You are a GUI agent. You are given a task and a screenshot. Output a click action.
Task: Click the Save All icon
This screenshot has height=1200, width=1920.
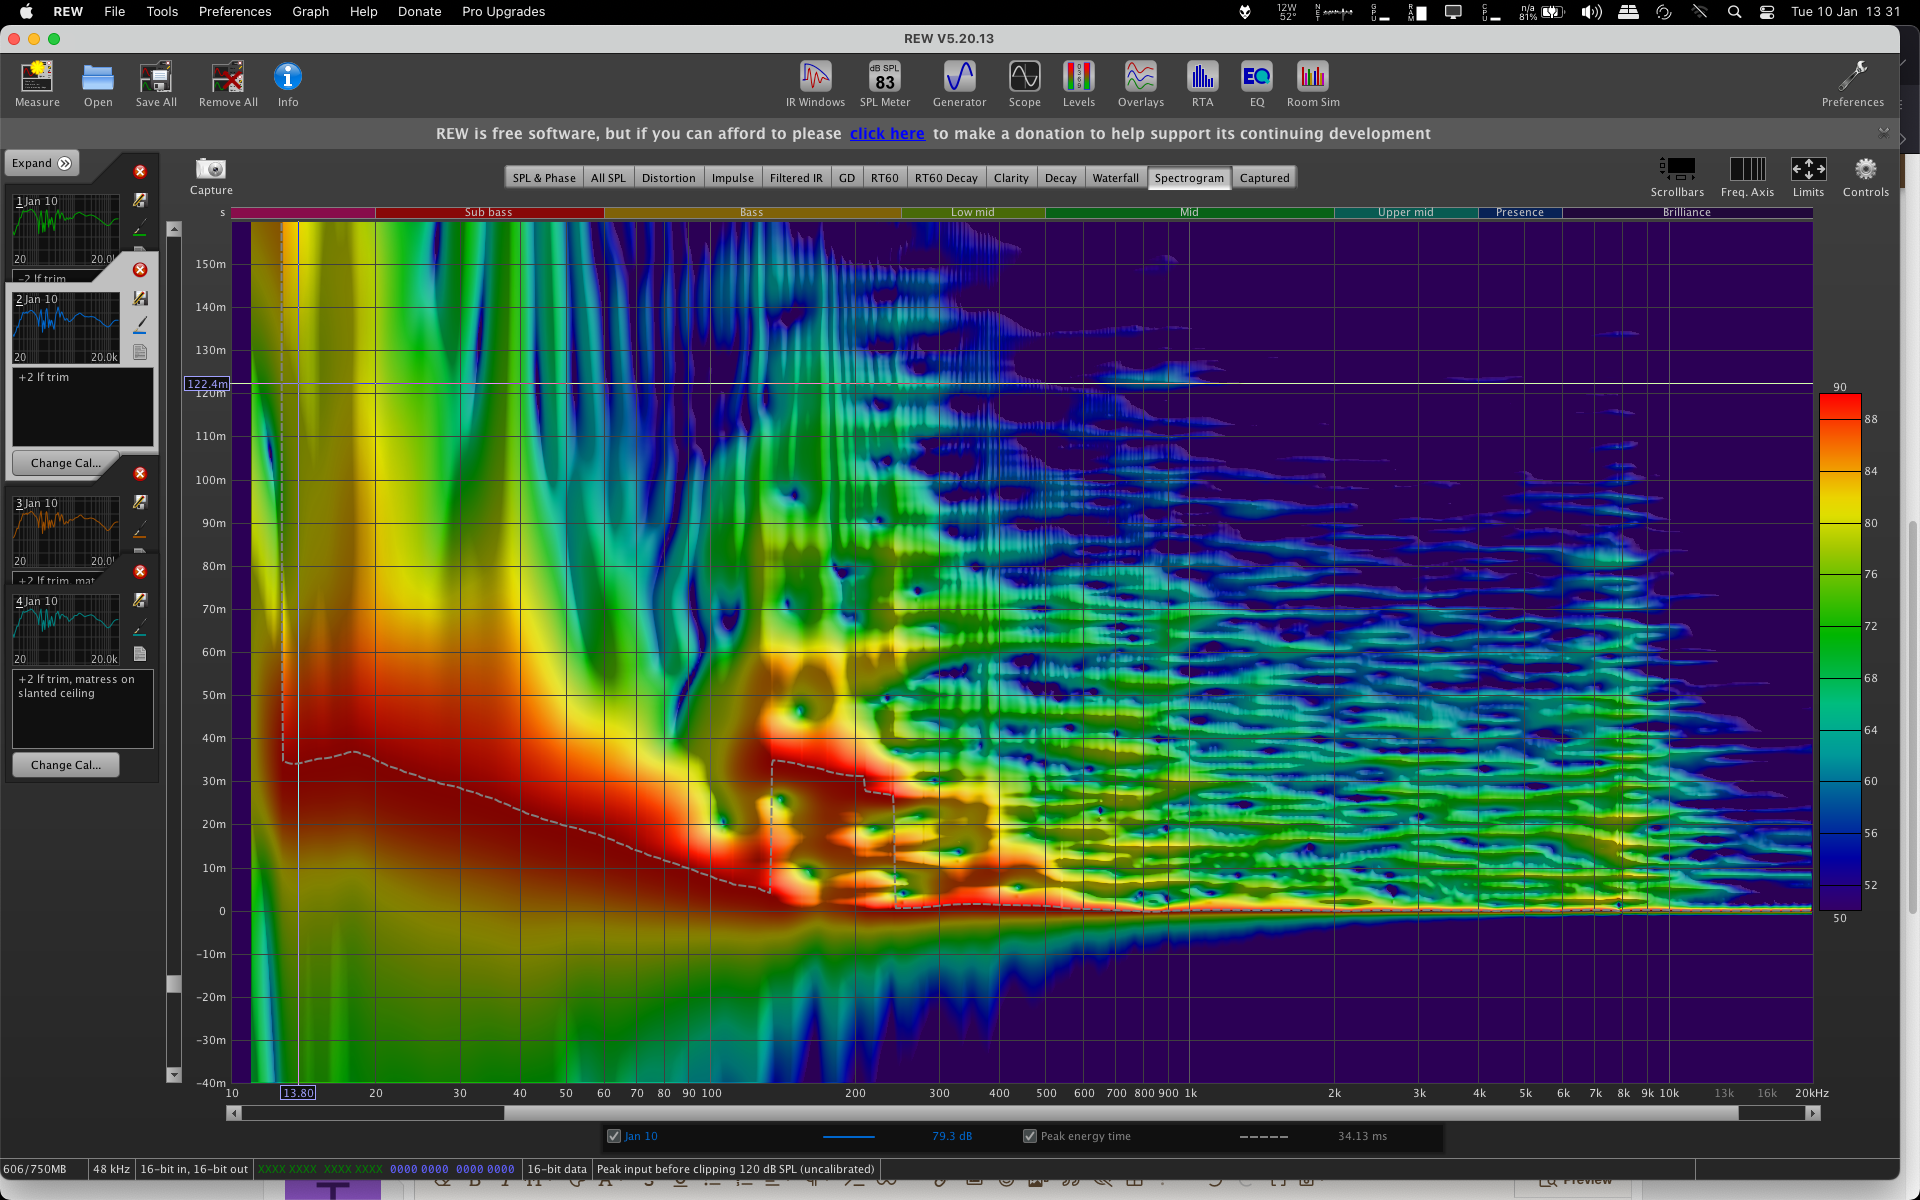pyautogui.click(x=156, y=84)
